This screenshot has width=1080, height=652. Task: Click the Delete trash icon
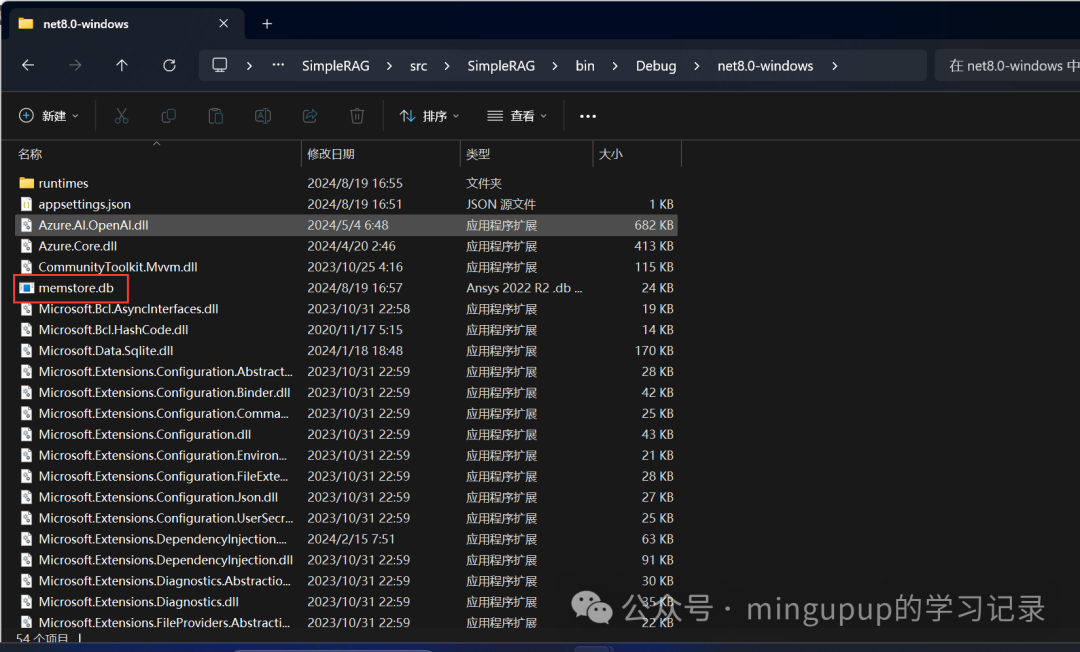pos(357,115)
